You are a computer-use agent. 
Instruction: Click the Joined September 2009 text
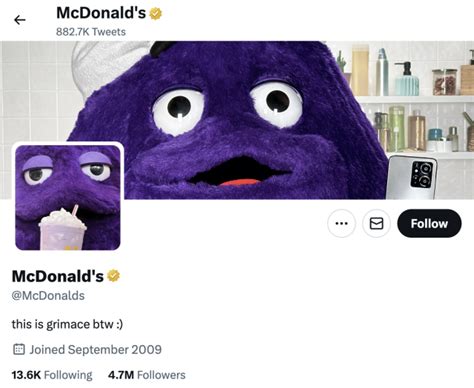96,349
